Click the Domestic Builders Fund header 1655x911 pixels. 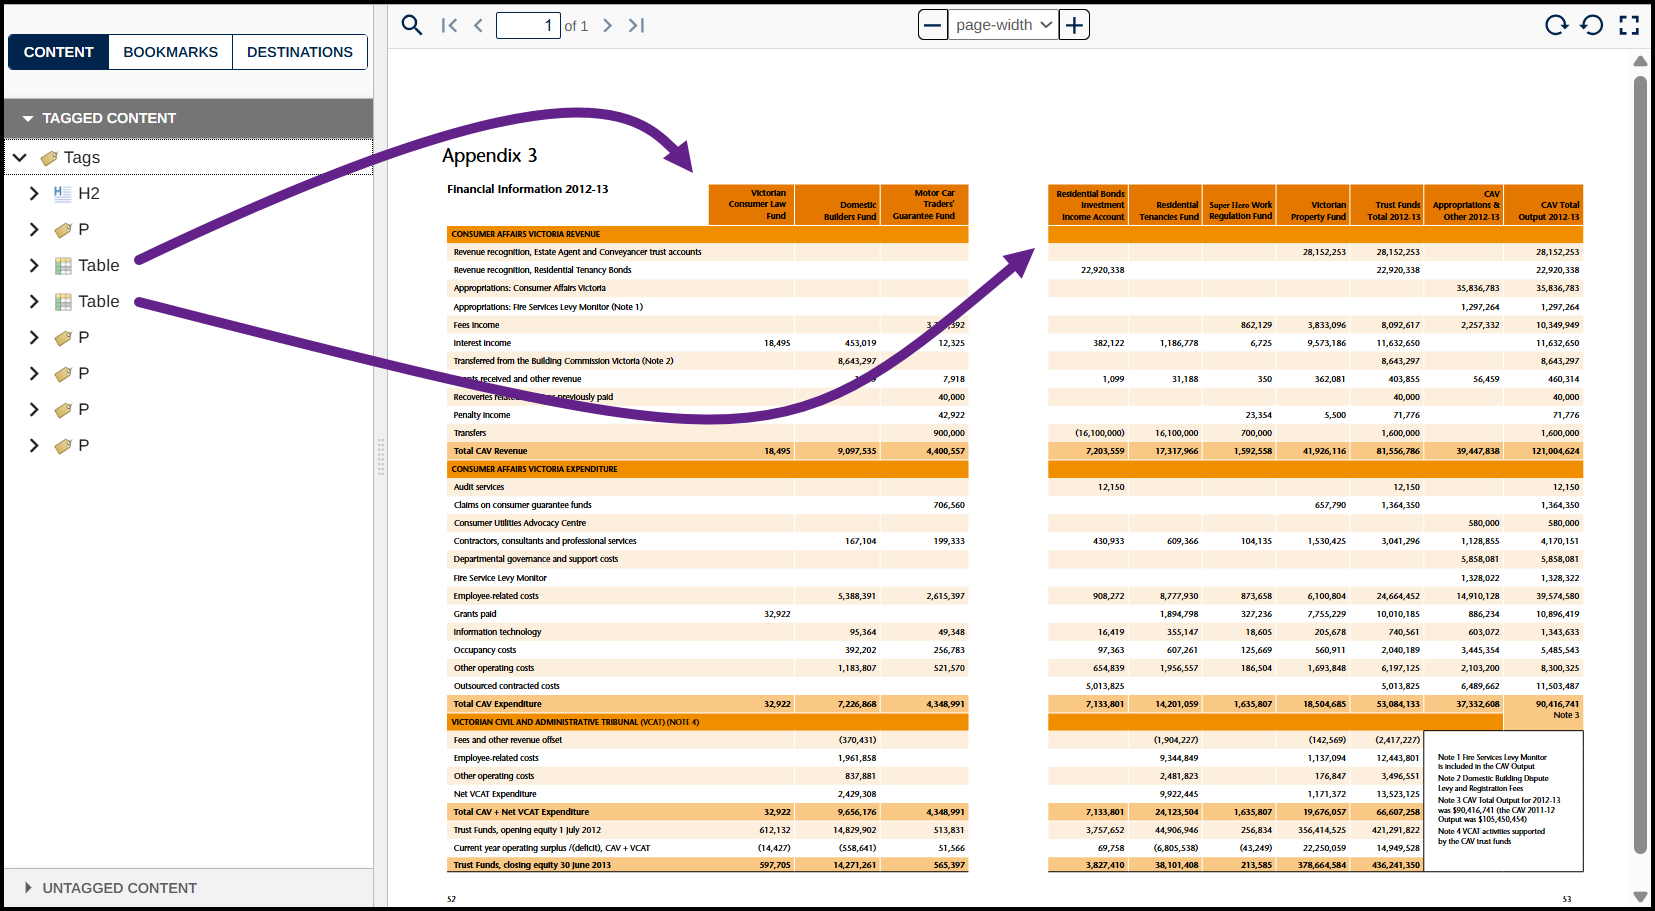coord(838,205)
